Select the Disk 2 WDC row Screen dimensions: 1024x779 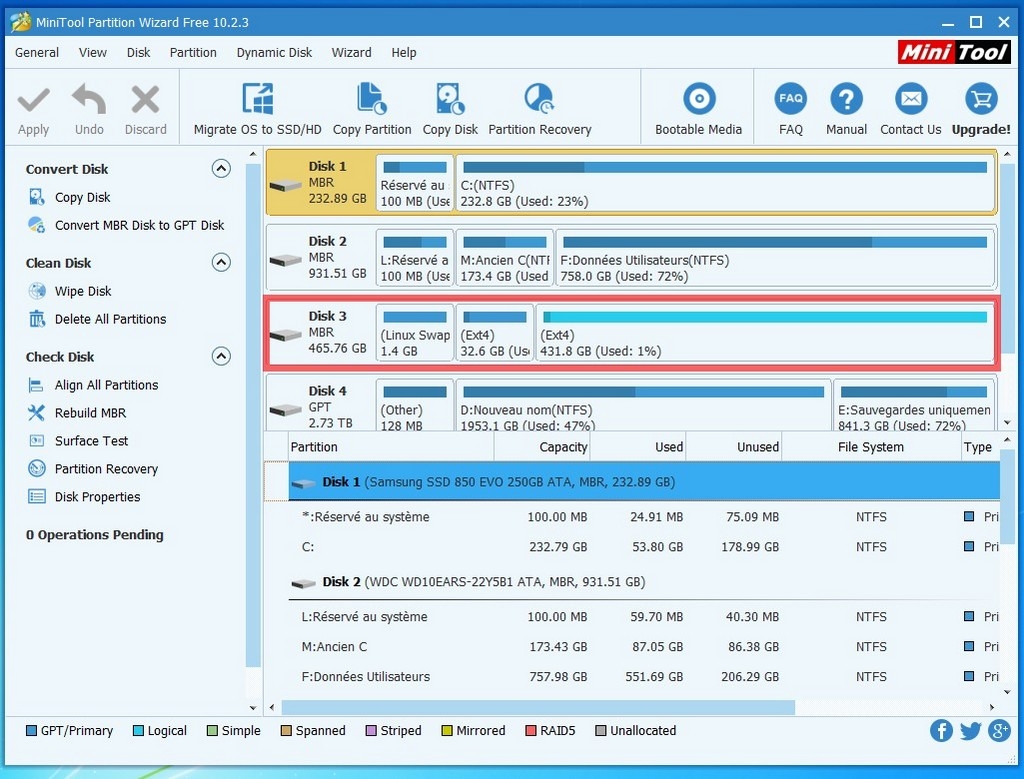(644, 582)
